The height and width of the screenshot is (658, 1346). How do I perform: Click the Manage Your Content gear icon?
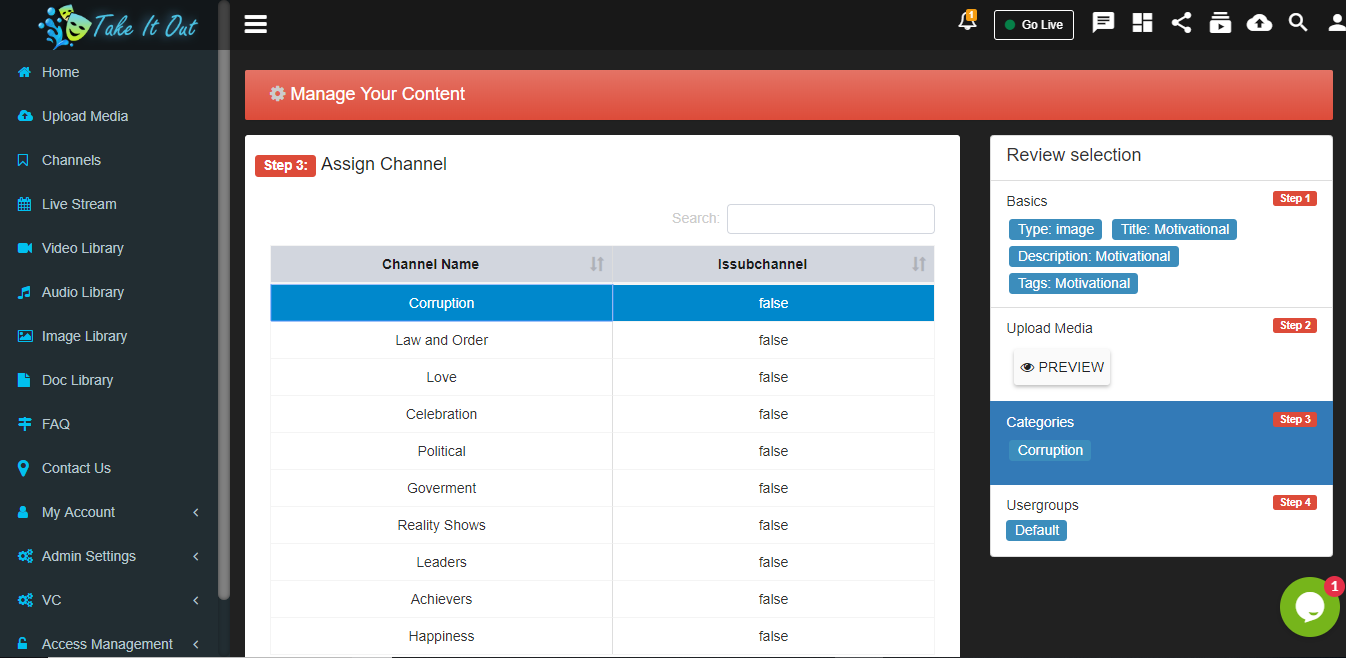click(x=277, y=94)
